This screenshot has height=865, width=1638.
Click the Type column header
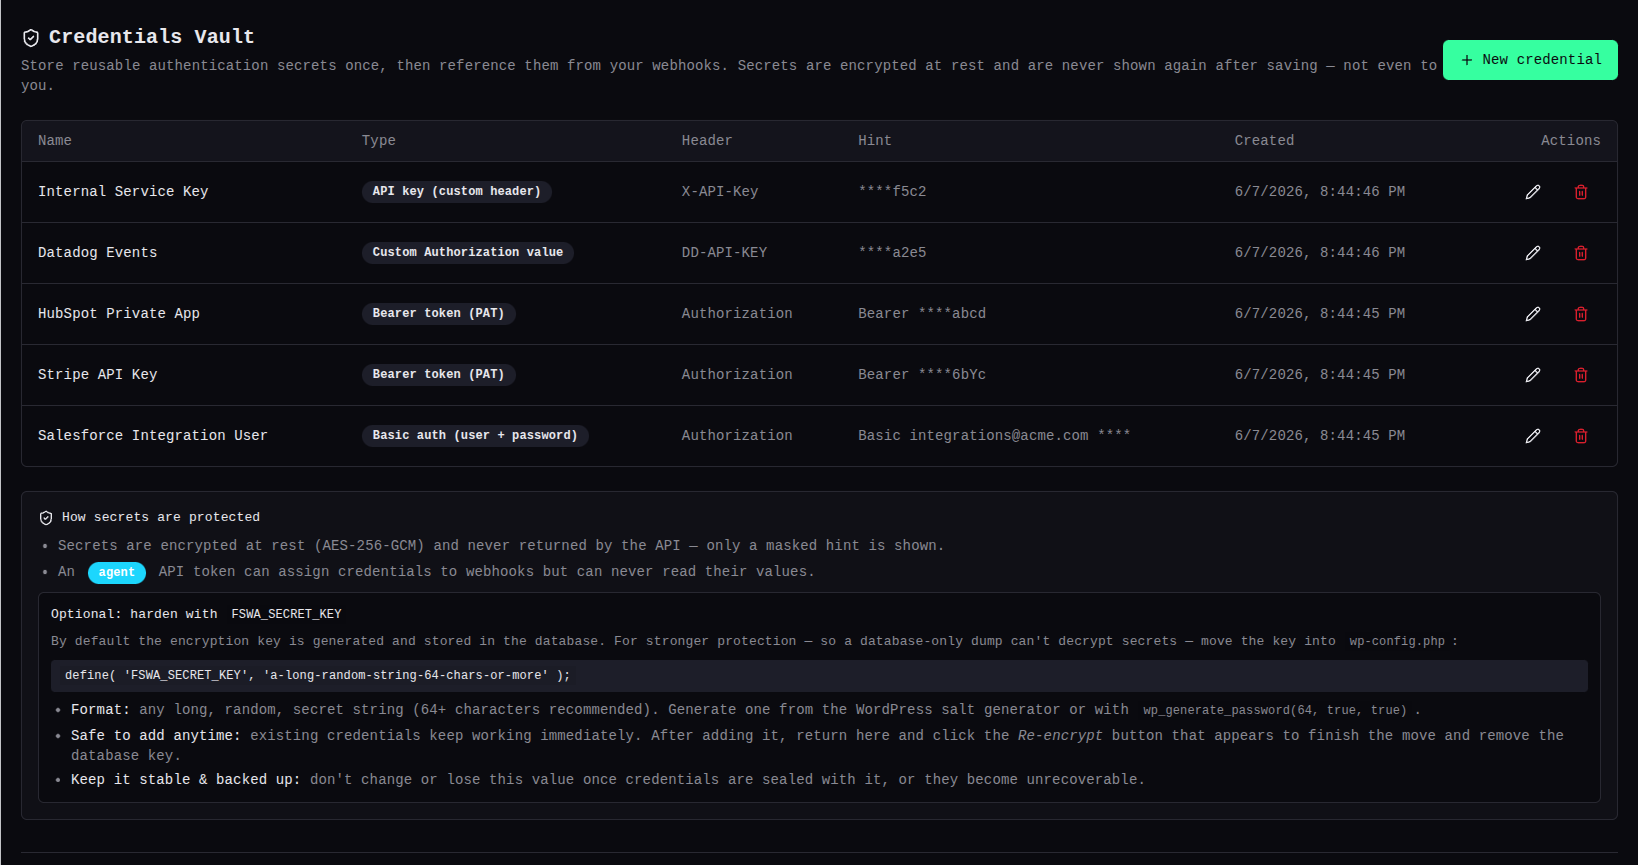[x=379, y=141]
